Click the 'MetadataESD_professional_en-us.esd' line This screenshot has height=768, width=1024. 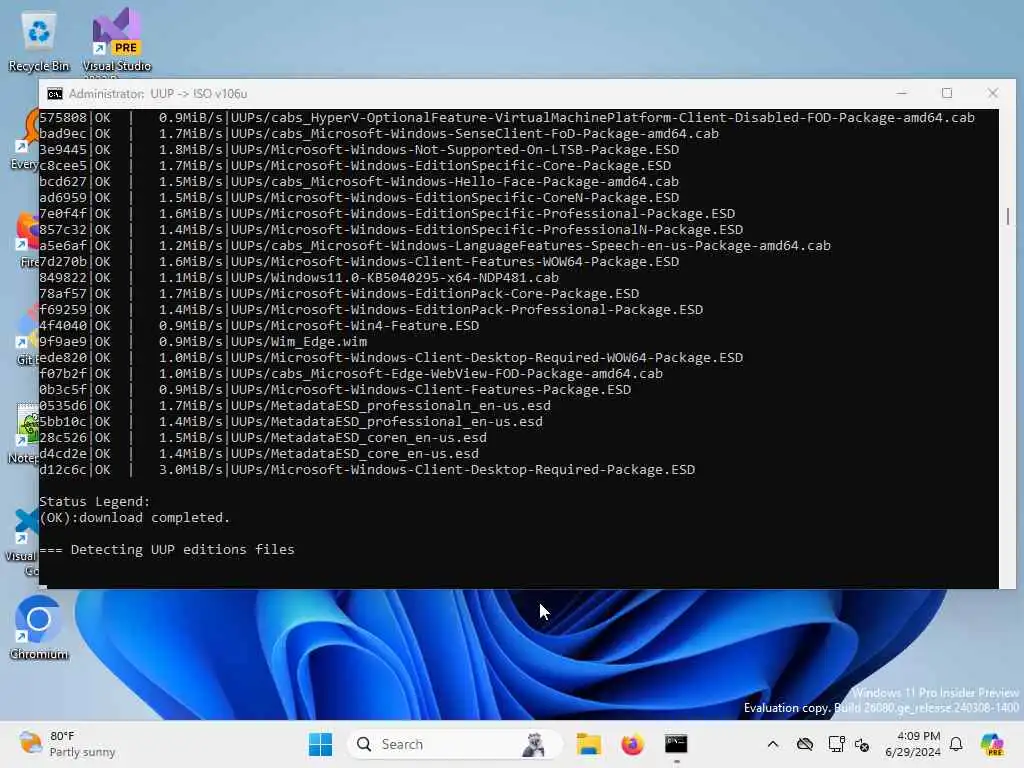[291, 421]
